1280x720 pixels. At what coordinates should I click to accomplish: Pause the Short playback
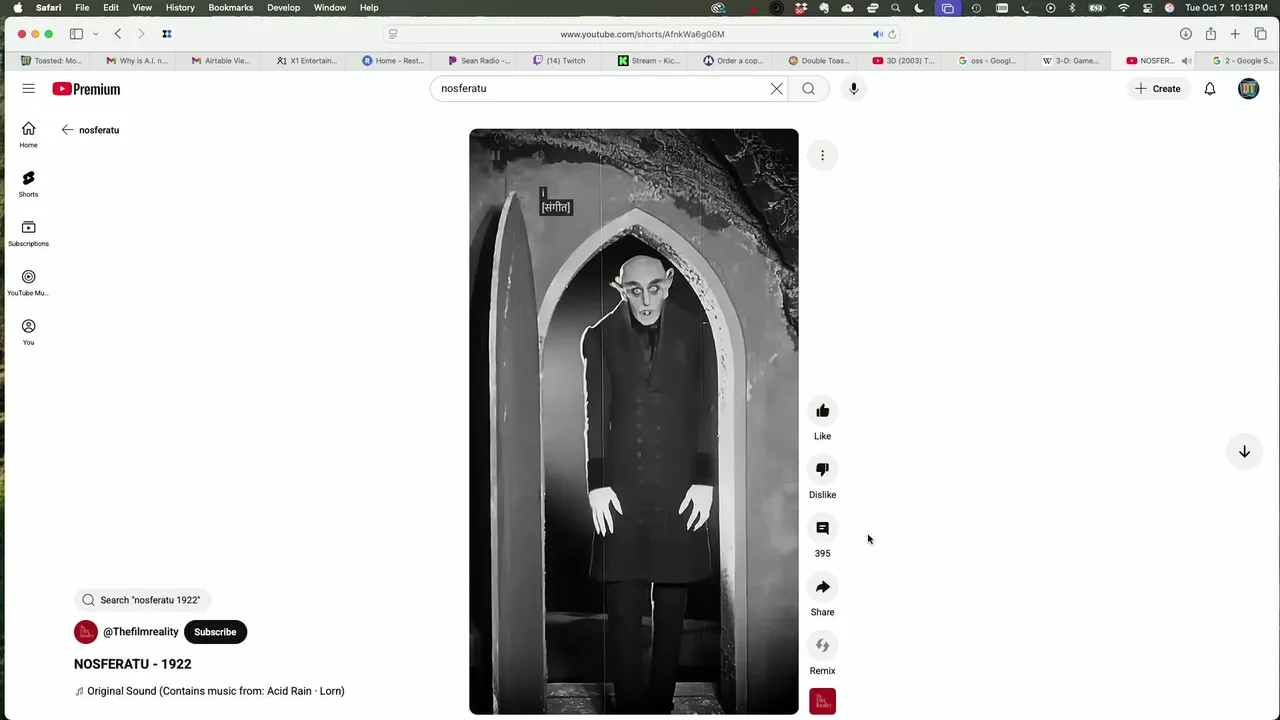pyautogui.click(x=495, y=155)
